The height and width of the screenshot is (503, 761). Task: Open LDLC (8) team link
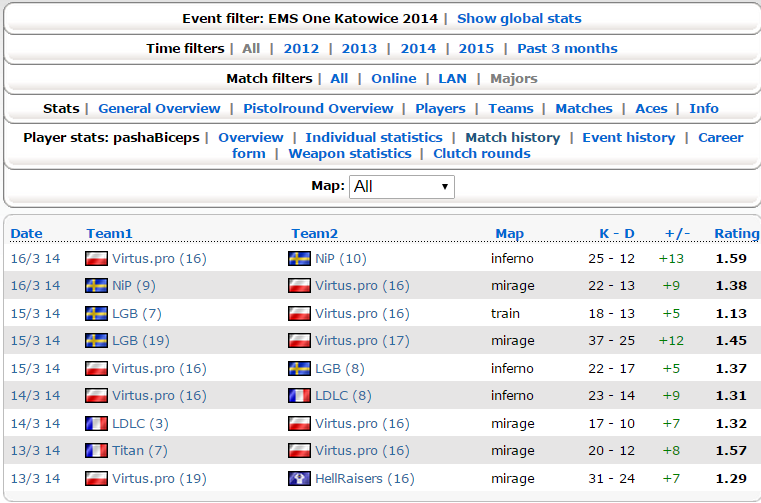[343, 396]
